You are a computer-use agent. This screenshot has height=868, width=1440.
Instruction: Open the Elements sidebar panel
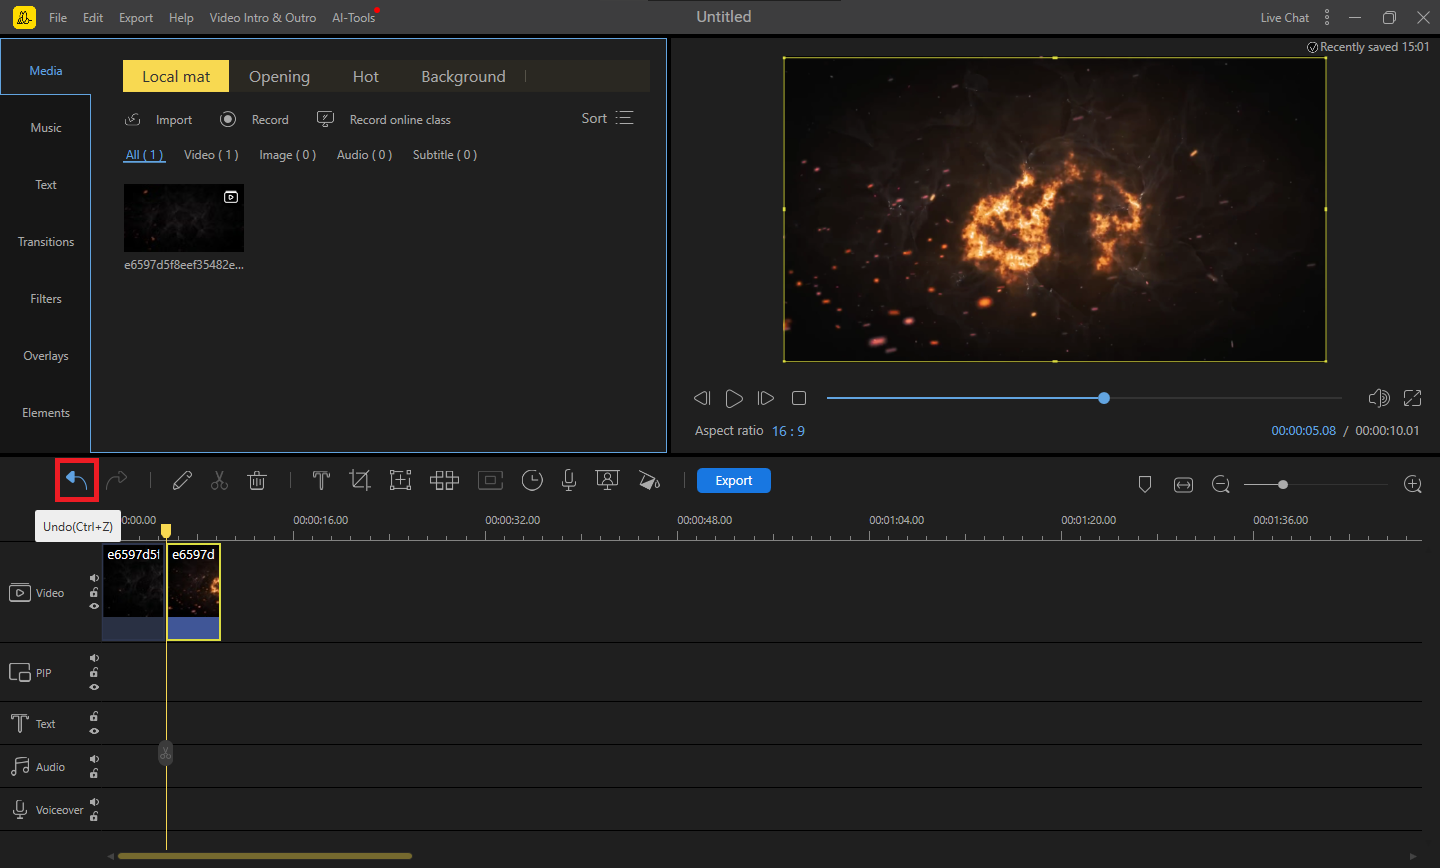point(46,413)
